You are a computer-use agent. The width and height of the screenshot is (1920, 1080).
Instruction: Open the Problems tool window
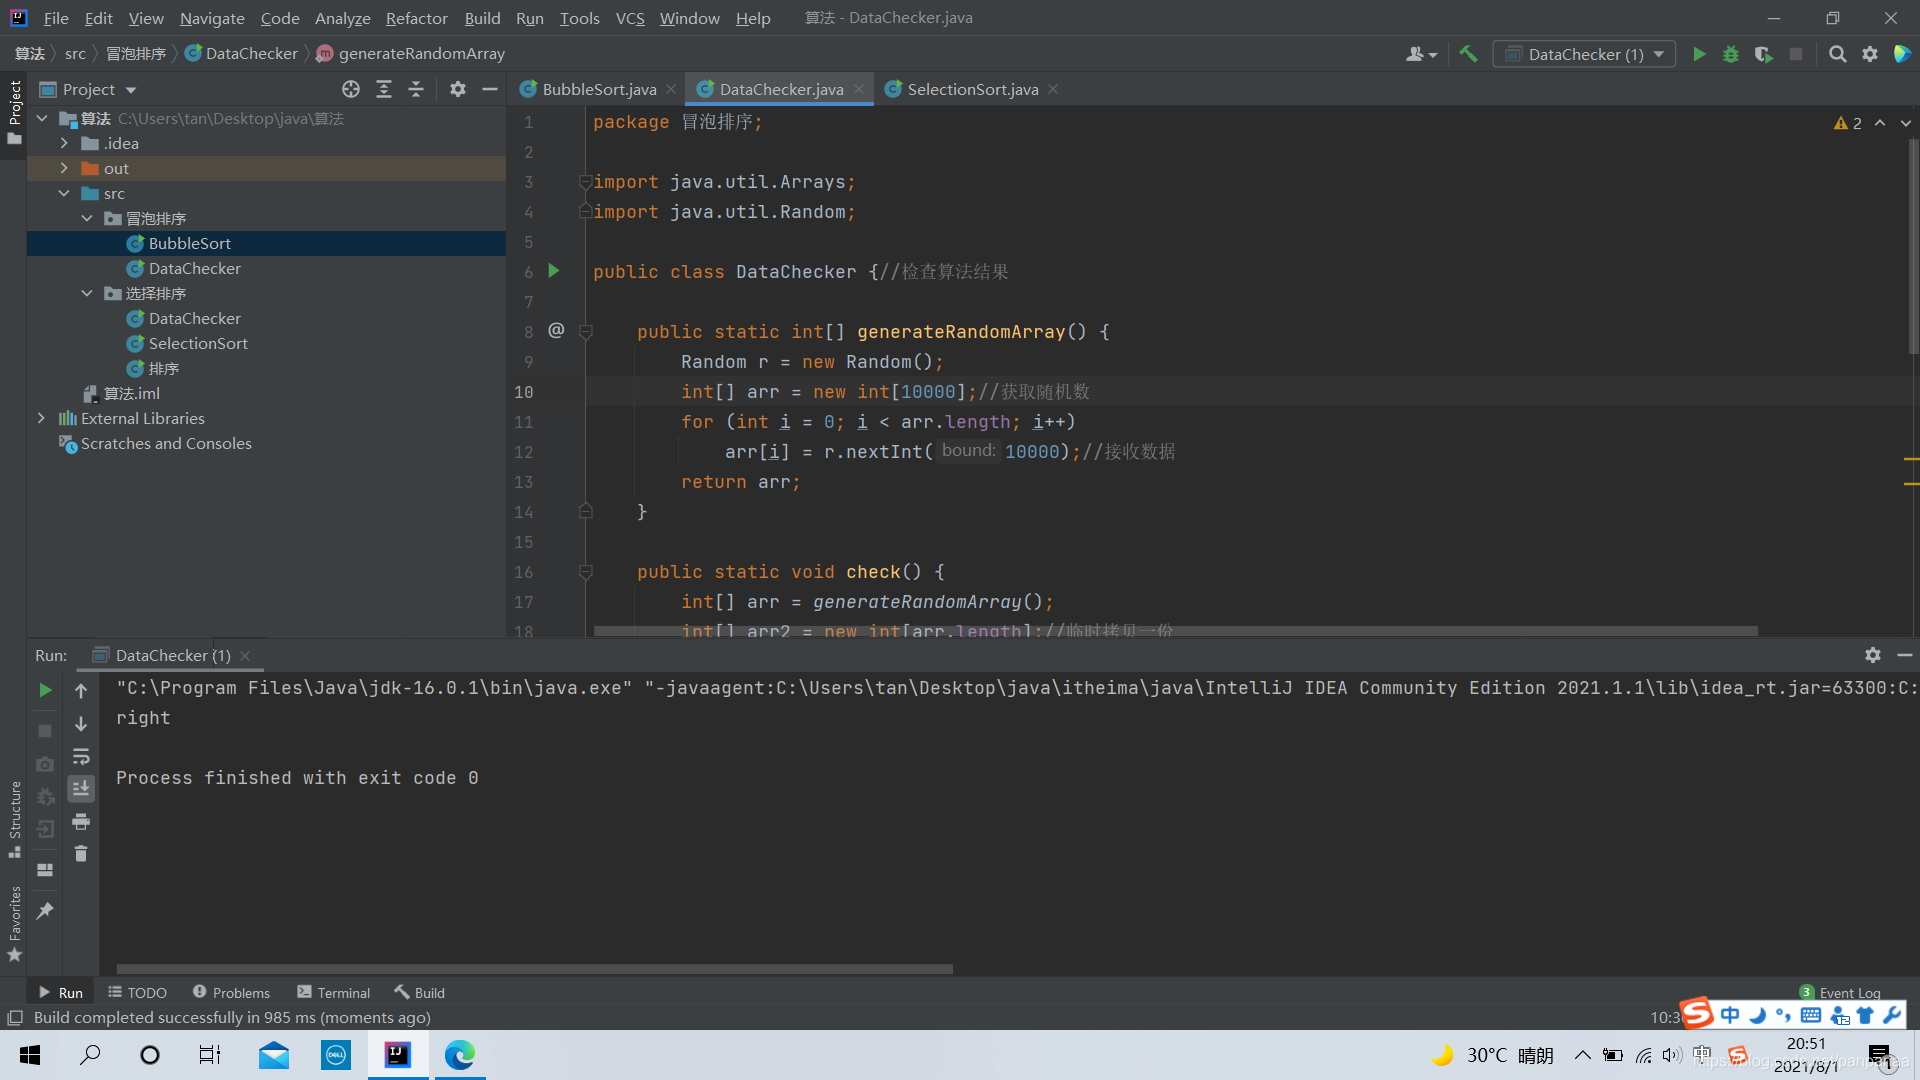click(231, 992)
